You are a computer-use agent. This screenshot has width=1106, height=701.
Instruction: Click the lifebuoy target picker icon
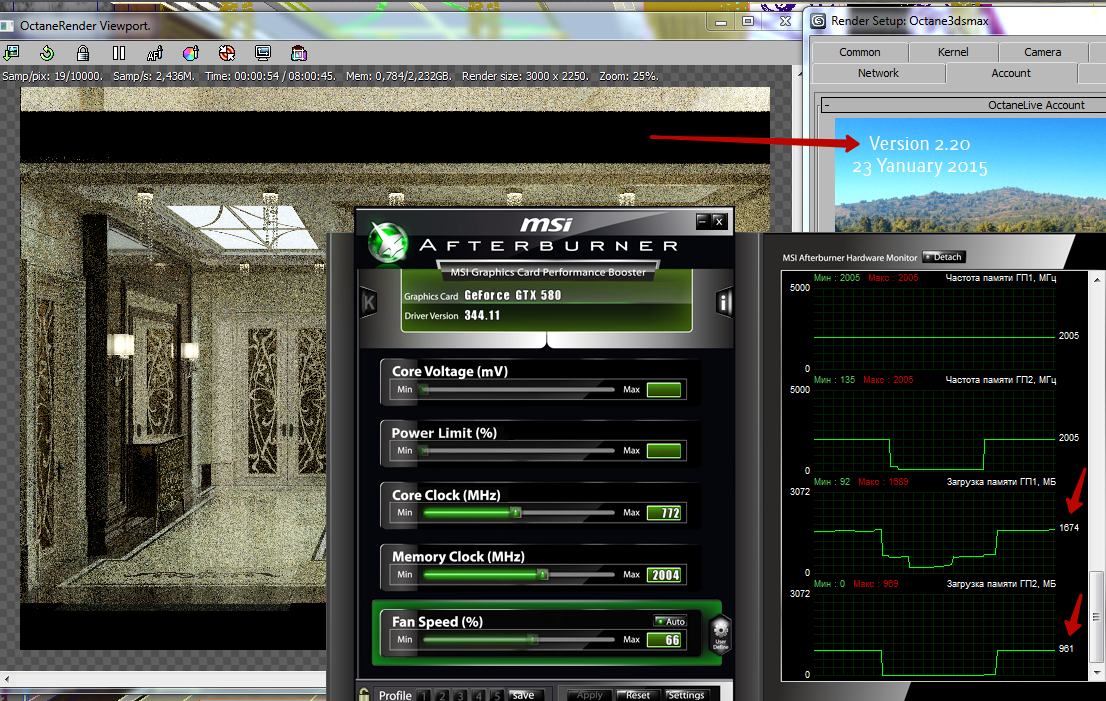(226, 53)
